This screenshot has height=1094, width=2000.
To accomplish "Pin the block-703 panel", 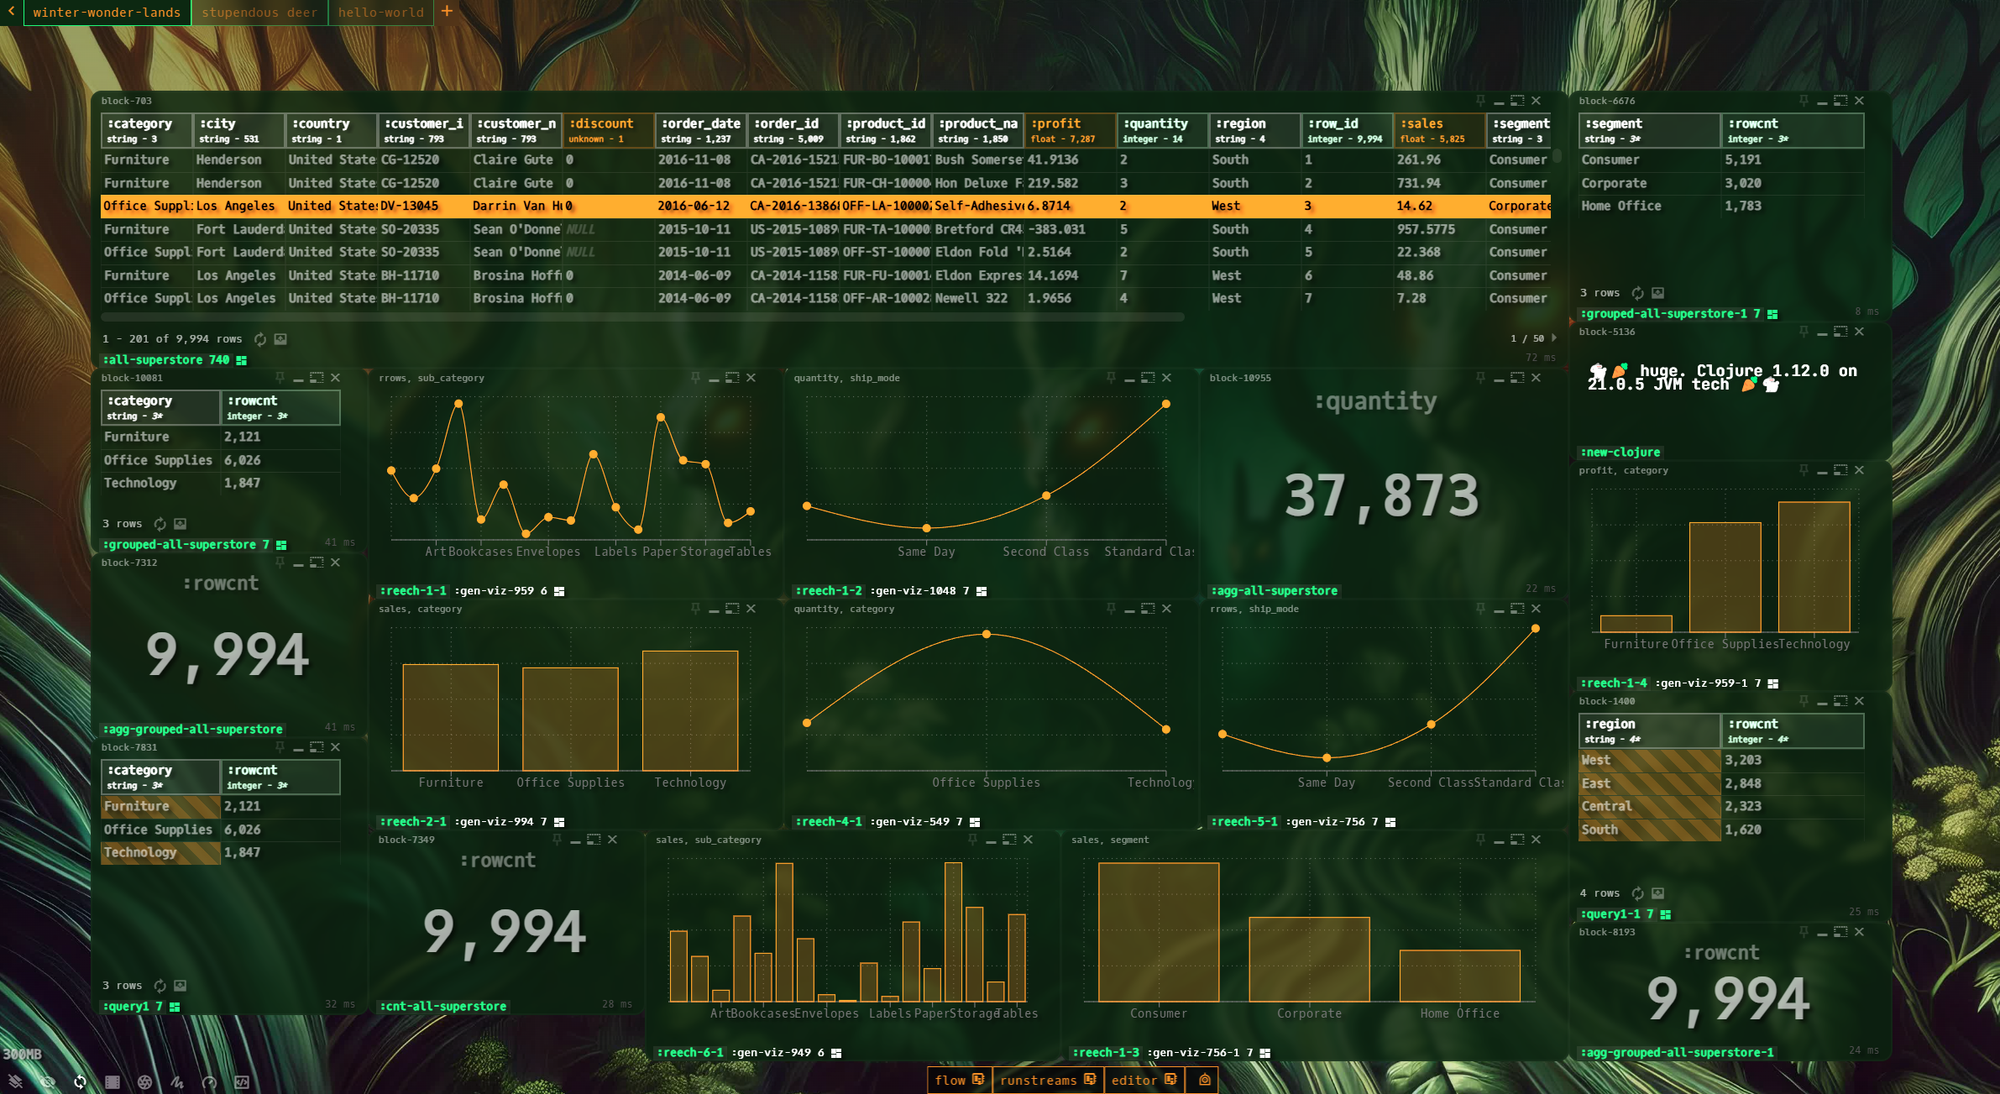I will pos(1480,100).
